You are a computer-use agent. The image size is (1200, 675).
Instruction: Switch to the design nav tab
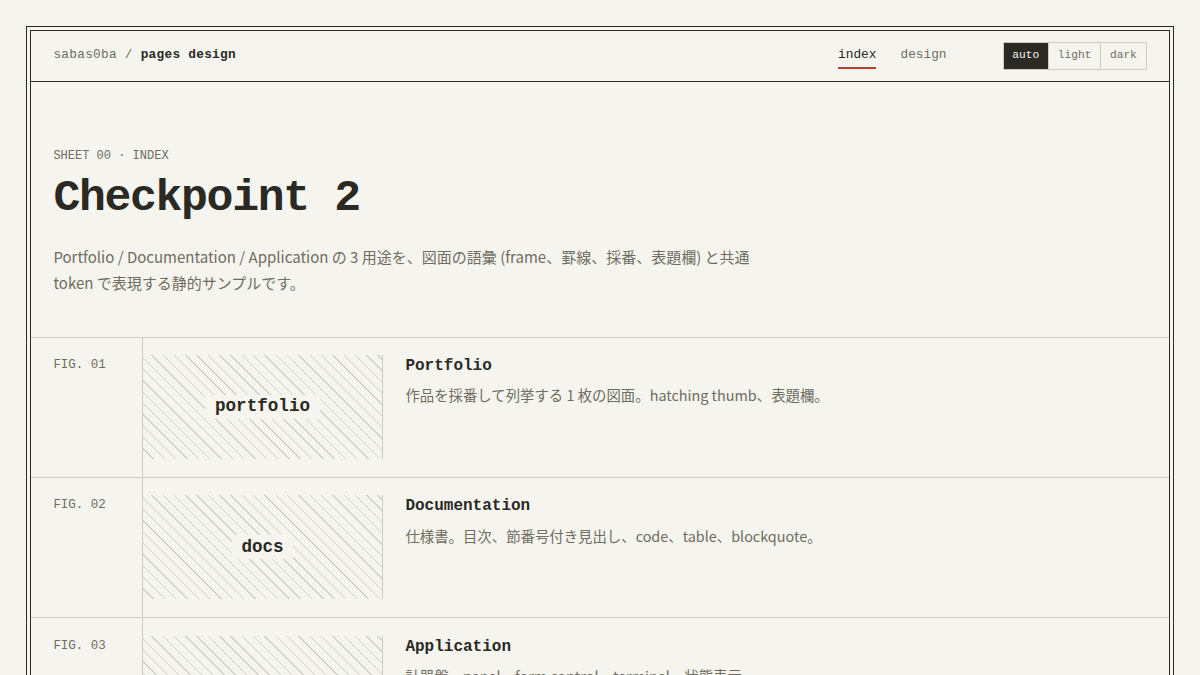(923, 54)
